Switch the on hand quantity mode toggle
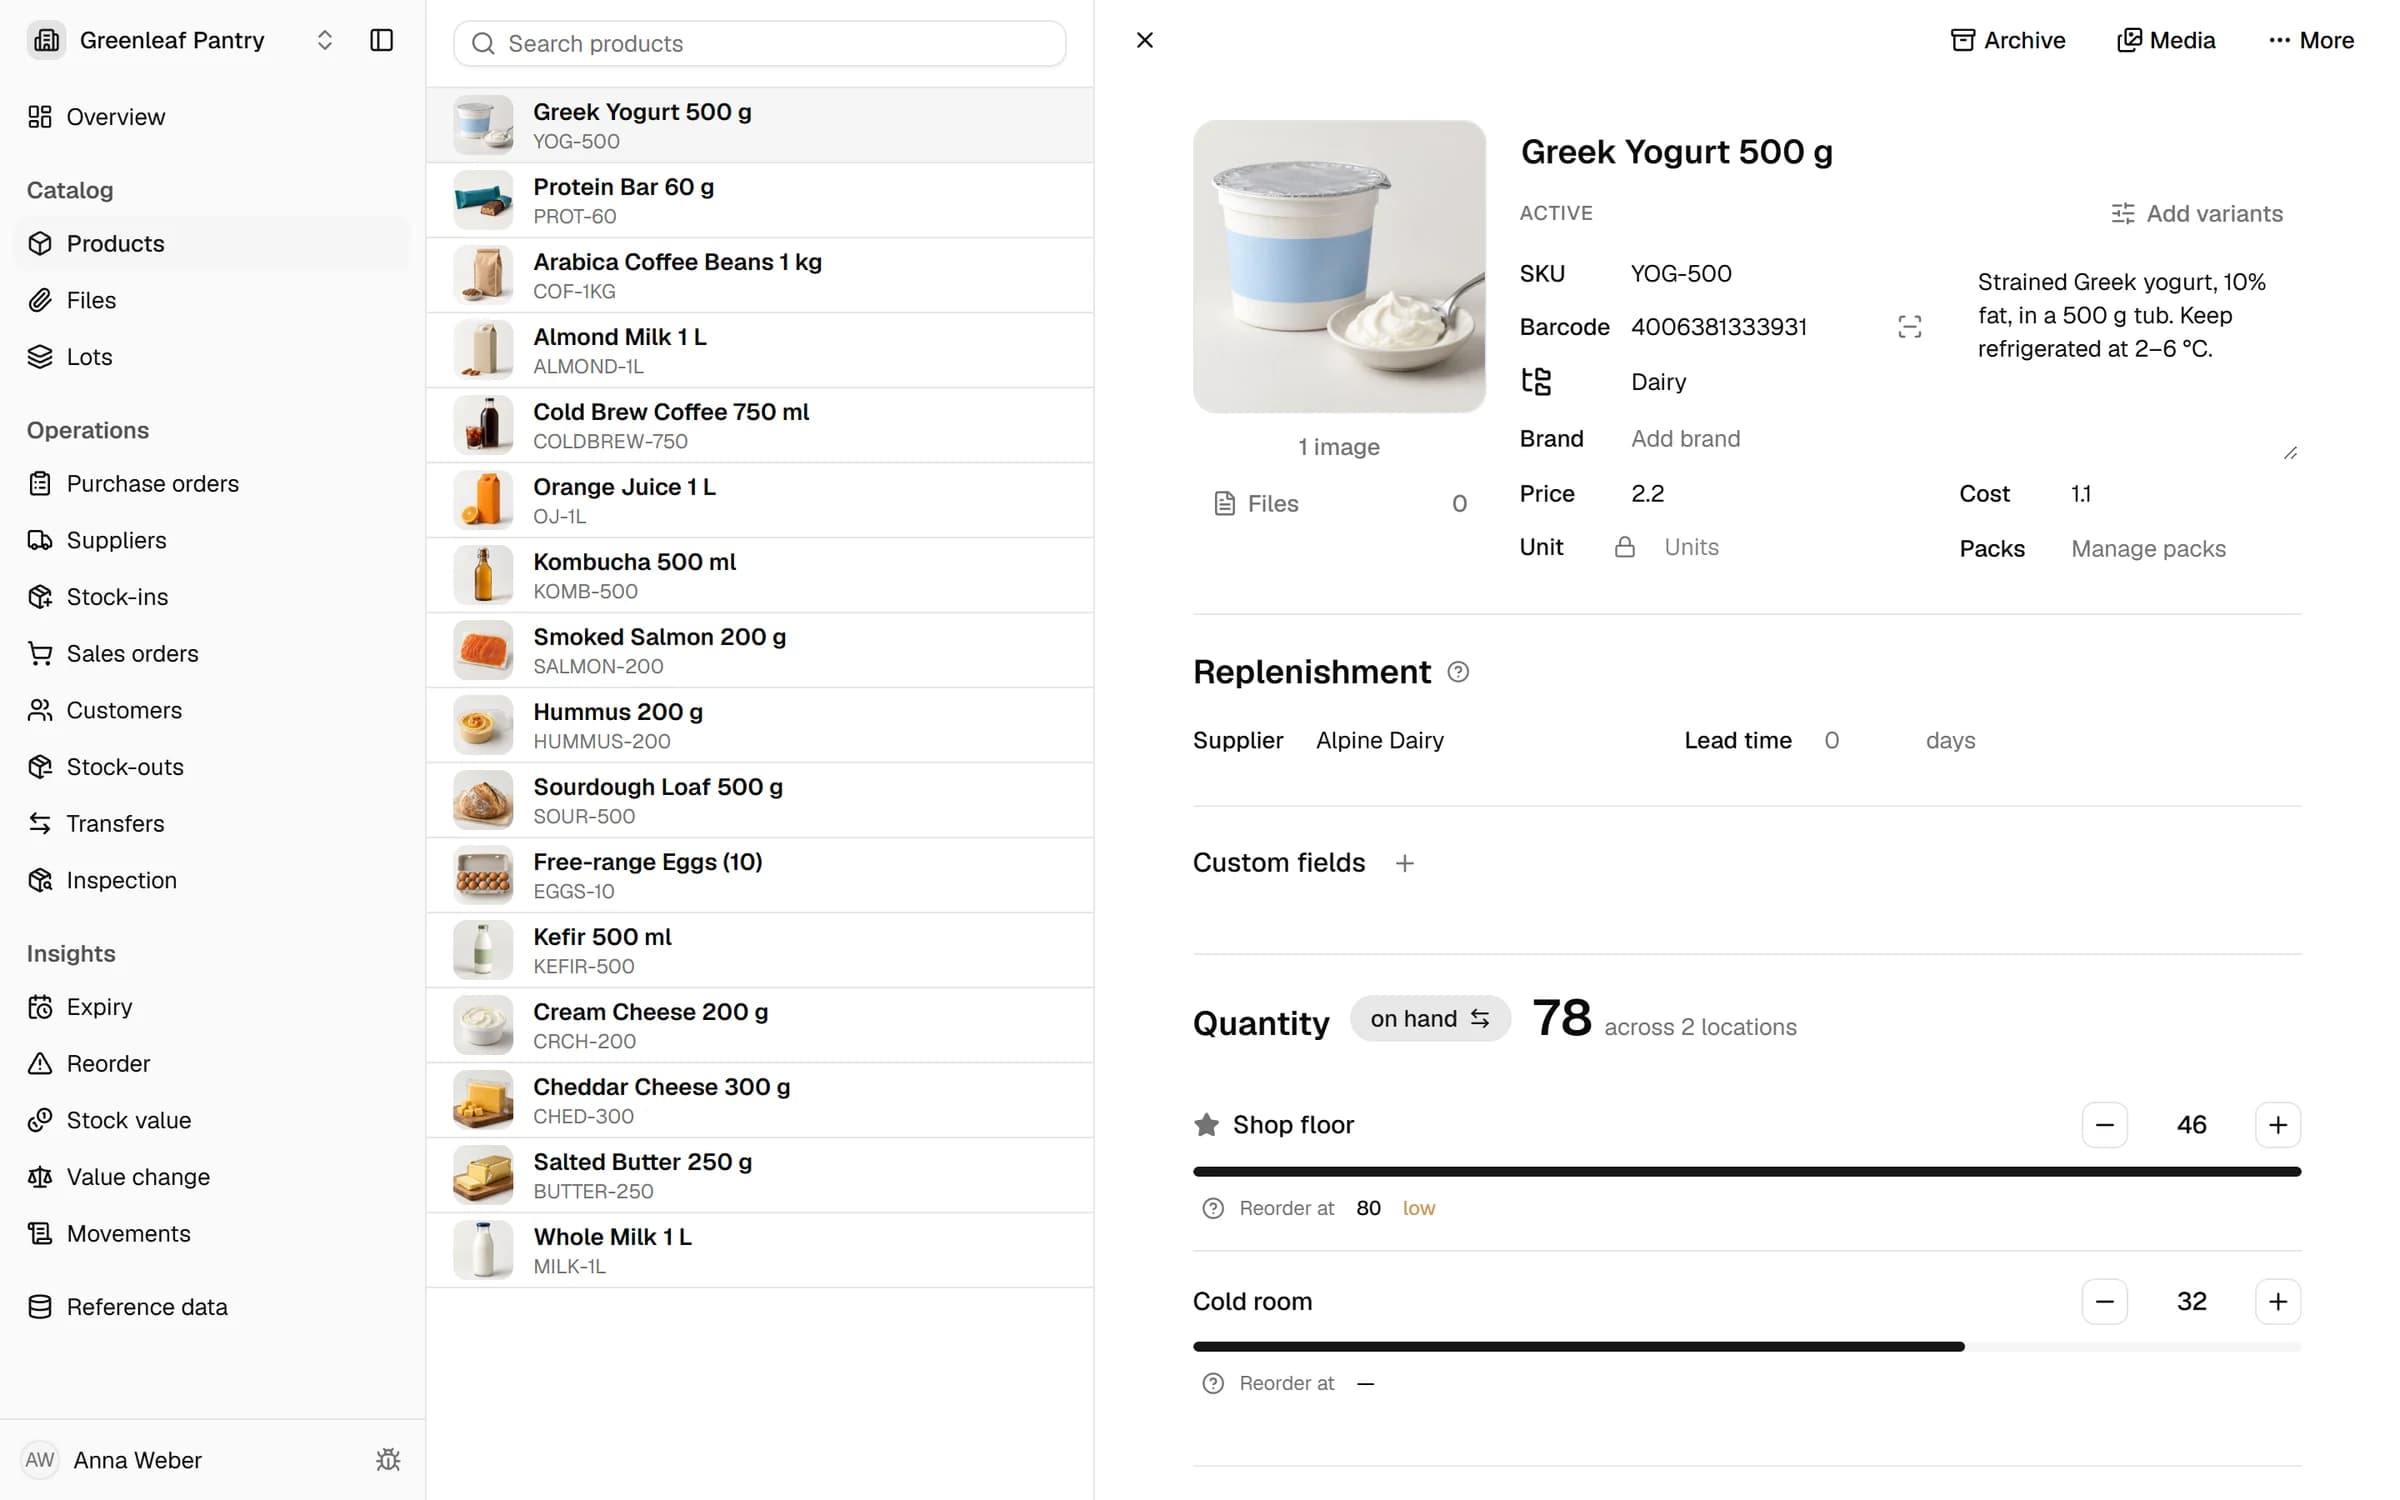The width and height of the screenshot is (2400, 1500). [1430, 1019]
